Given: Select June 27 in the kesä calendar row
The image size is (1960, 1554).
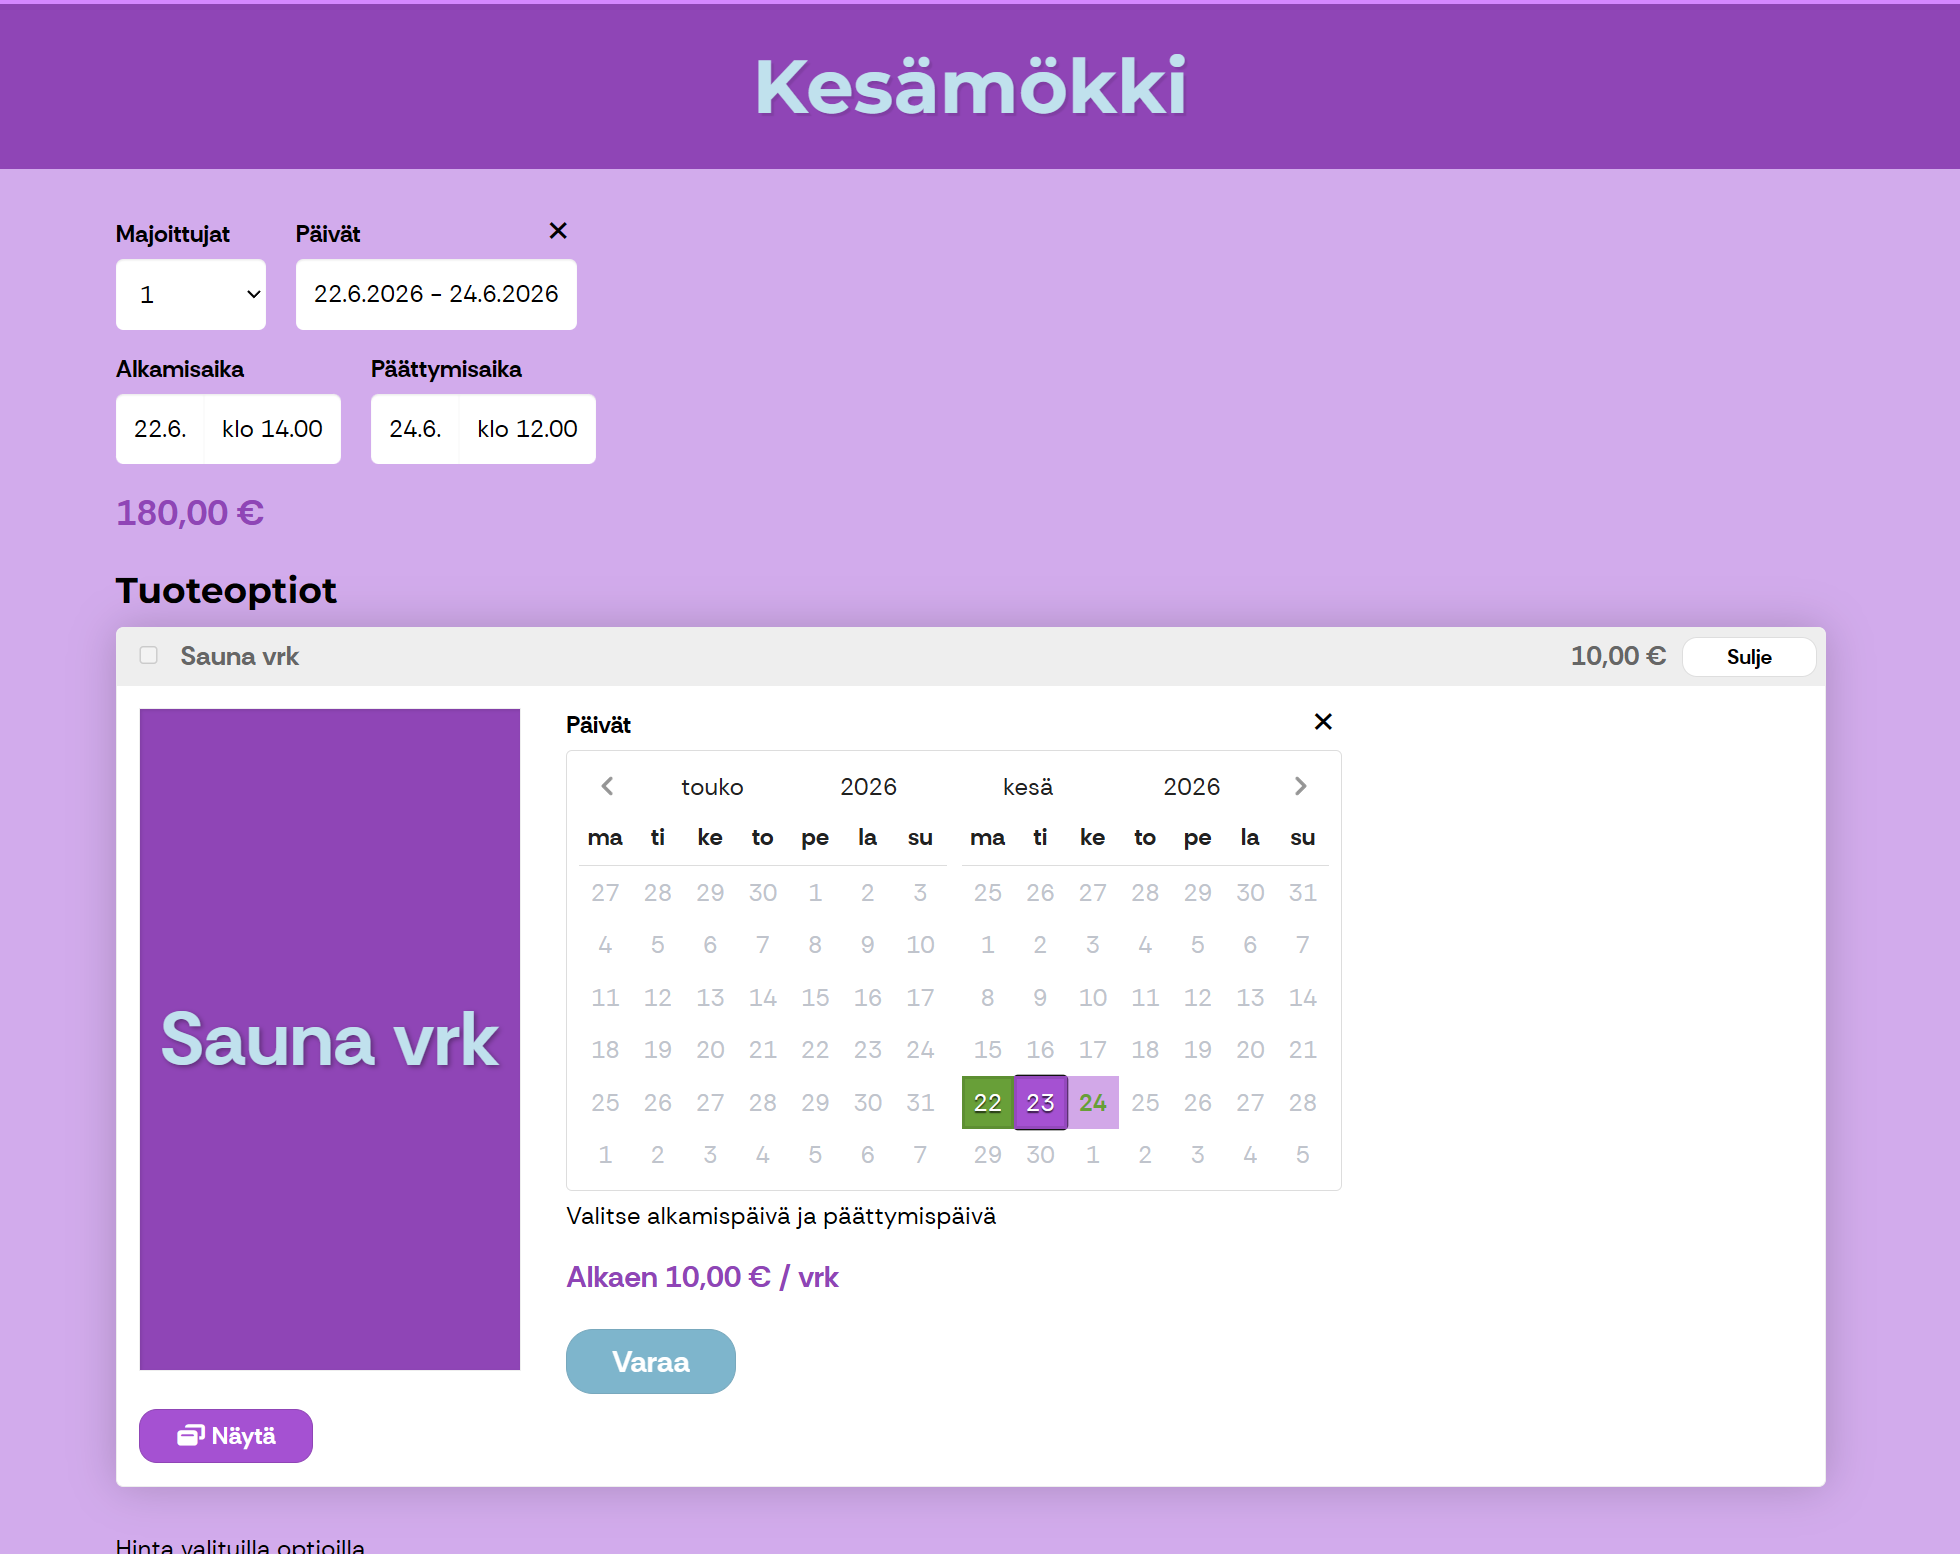Looking at the screenshot, I should (1250, 1102).
